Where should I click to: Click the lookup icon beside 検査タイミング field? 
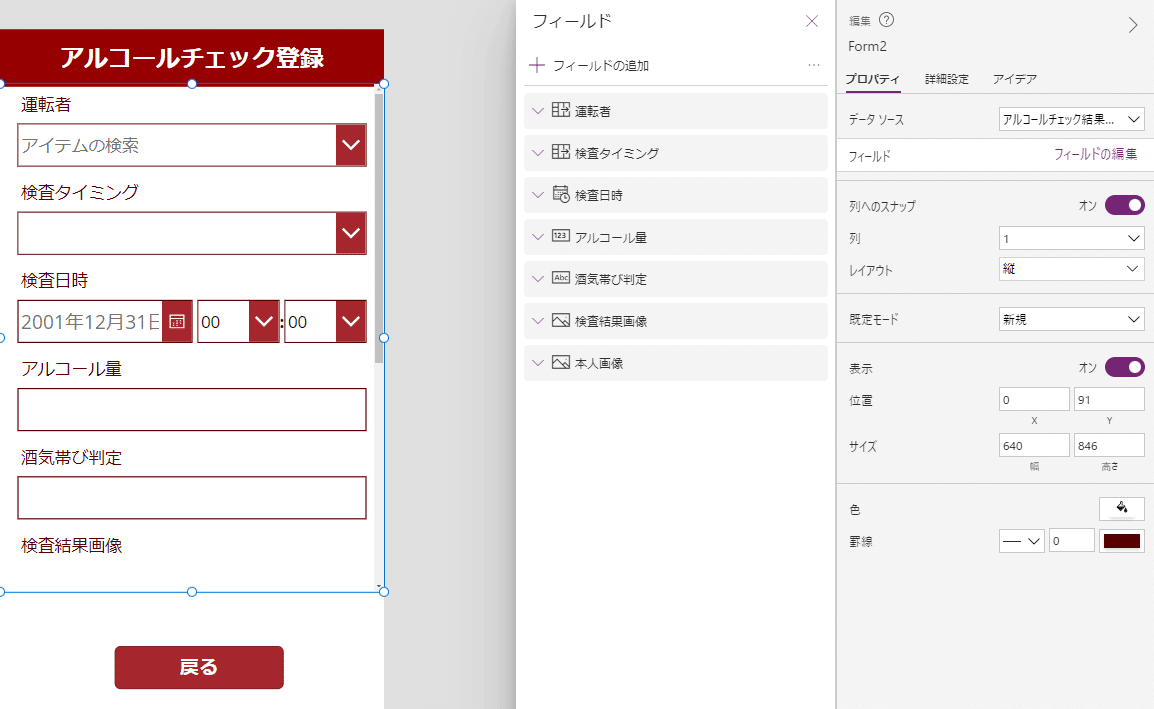coord(561,152)
